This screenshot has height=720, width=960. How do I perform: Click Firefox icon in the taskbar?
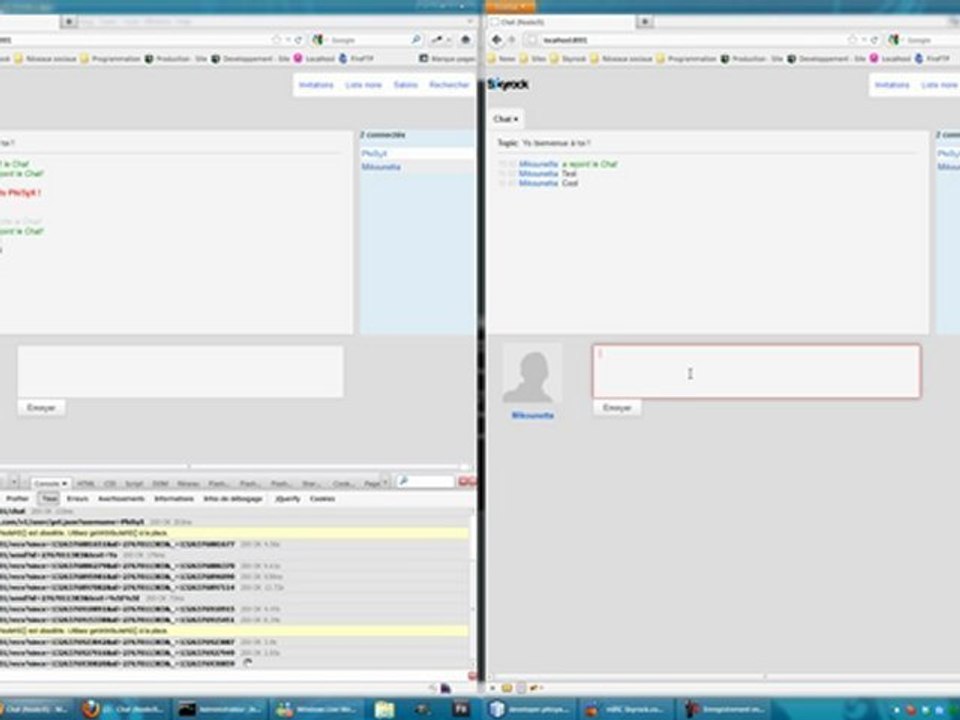pos(91,709)
